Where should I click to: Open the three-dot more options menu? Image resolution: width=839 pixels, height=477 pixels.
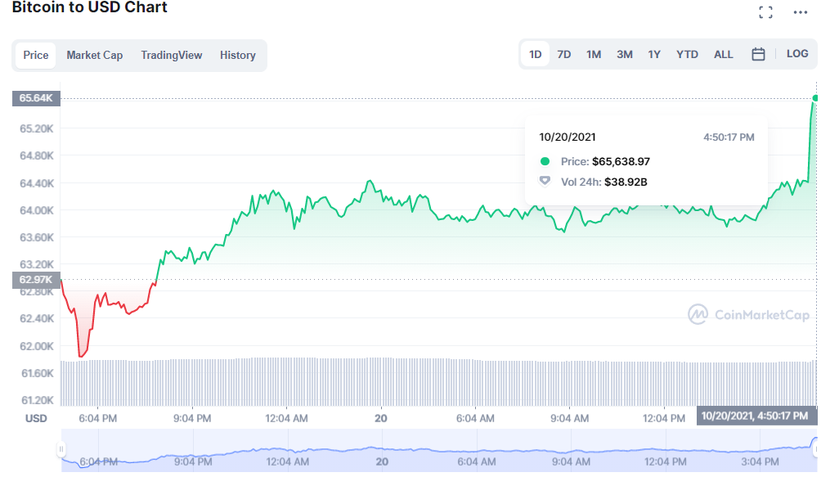click(800, 13)
